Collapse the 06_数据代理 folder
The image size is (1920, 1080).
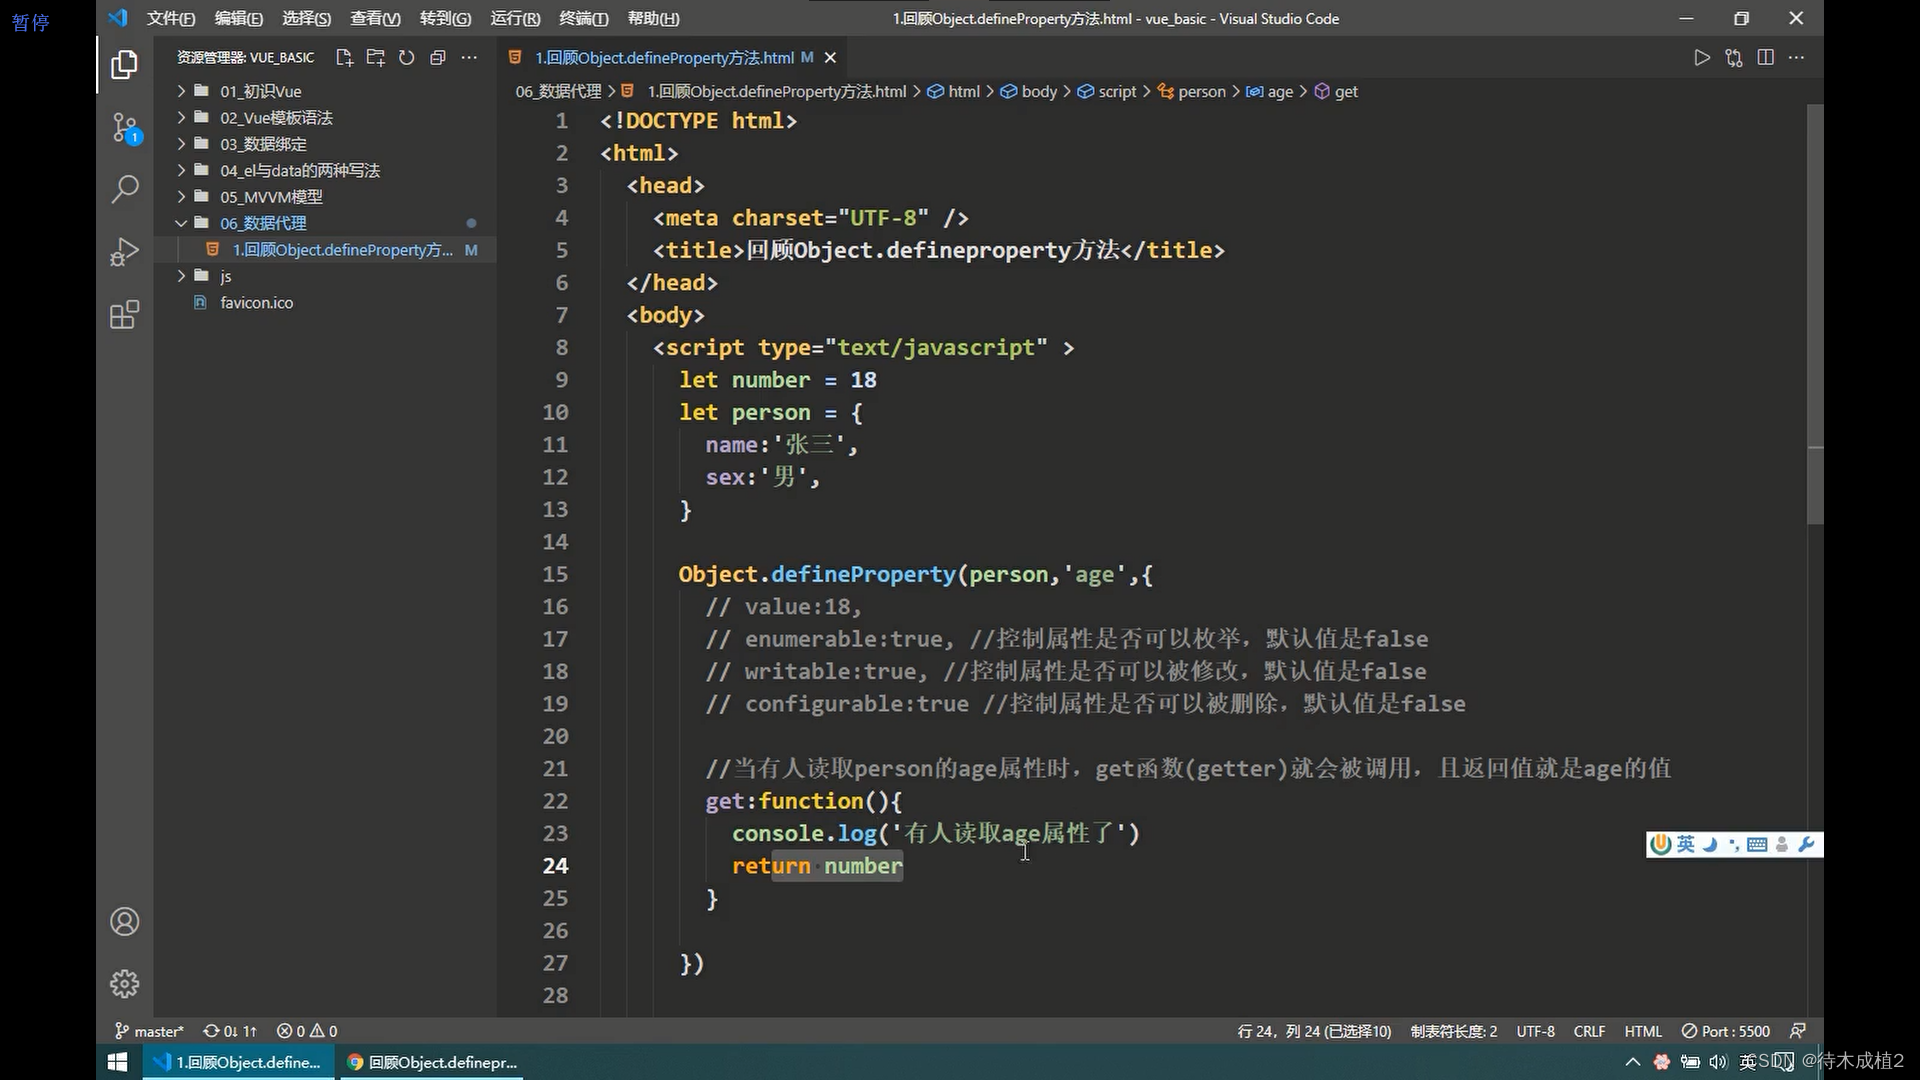(326, 223)
